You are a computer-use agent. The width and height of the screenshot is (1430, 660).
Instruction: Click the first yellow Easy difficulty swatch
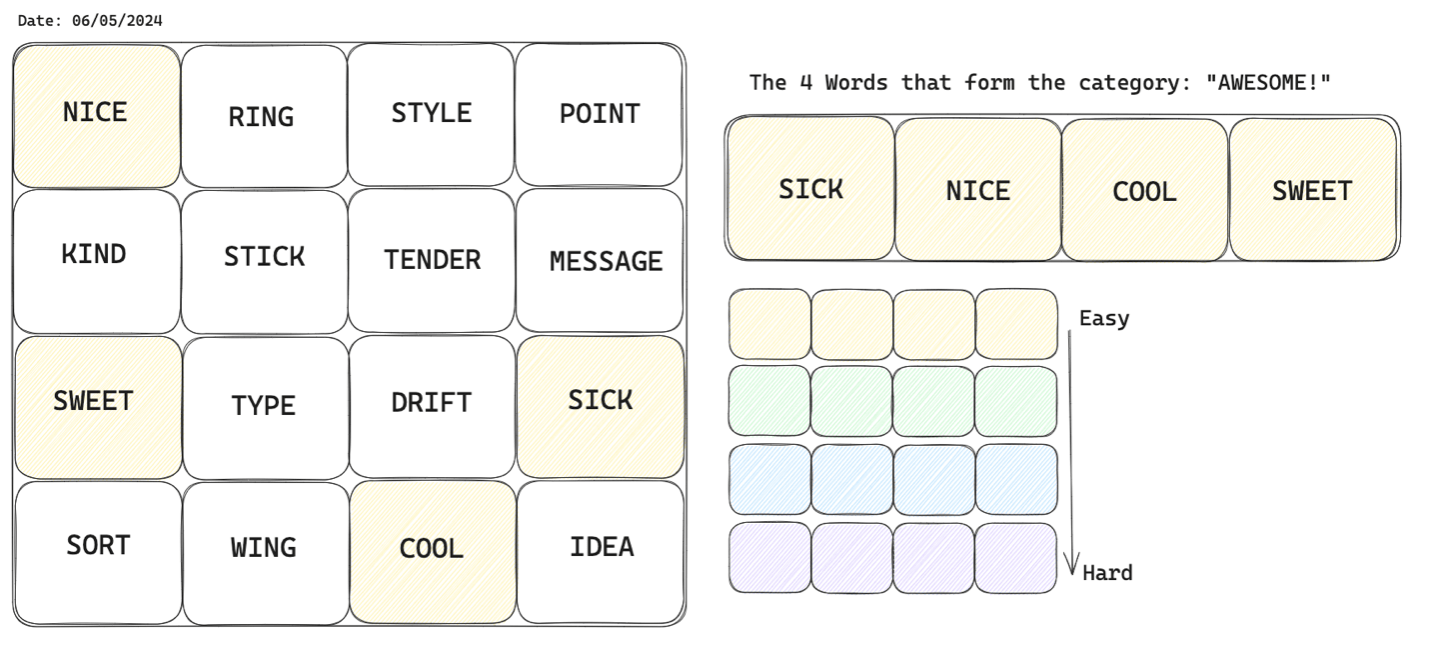[769, 324]
